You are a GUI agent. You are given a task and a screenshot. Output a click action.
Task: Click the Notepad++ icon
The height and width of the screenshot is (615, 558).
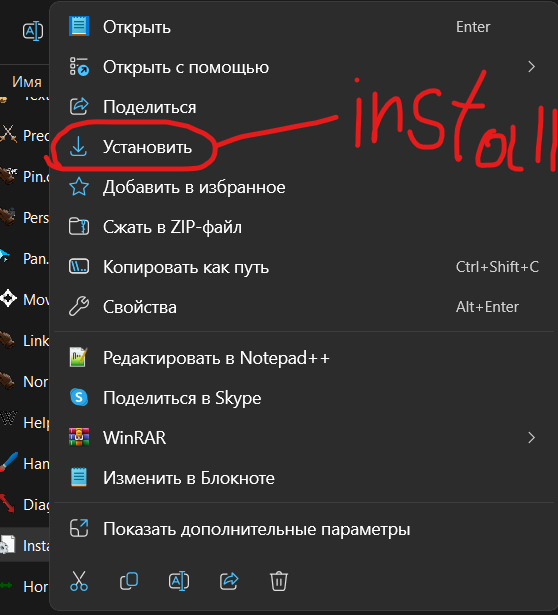click(x=78, y=357)
